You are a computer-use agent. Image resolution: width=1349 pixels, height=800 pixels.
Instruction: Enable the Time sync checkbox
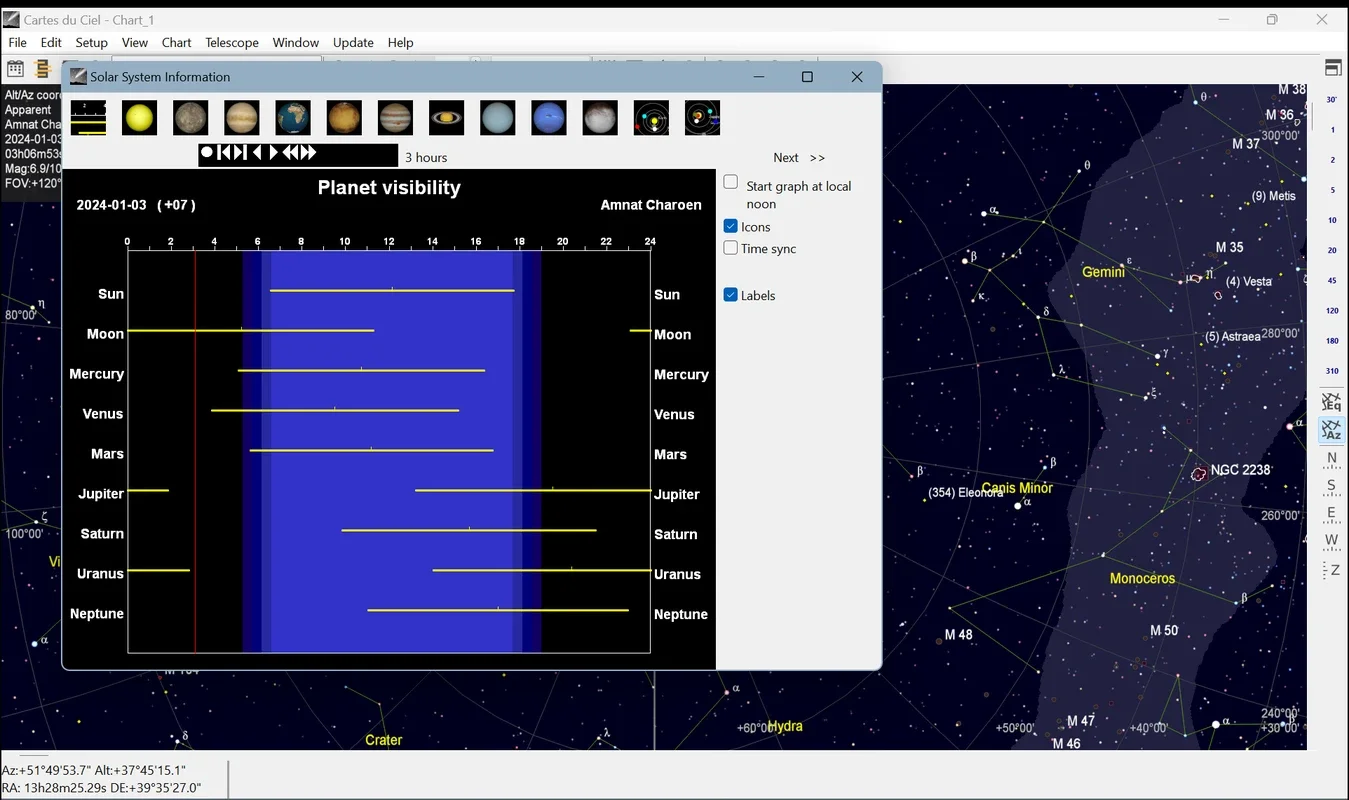731,248
